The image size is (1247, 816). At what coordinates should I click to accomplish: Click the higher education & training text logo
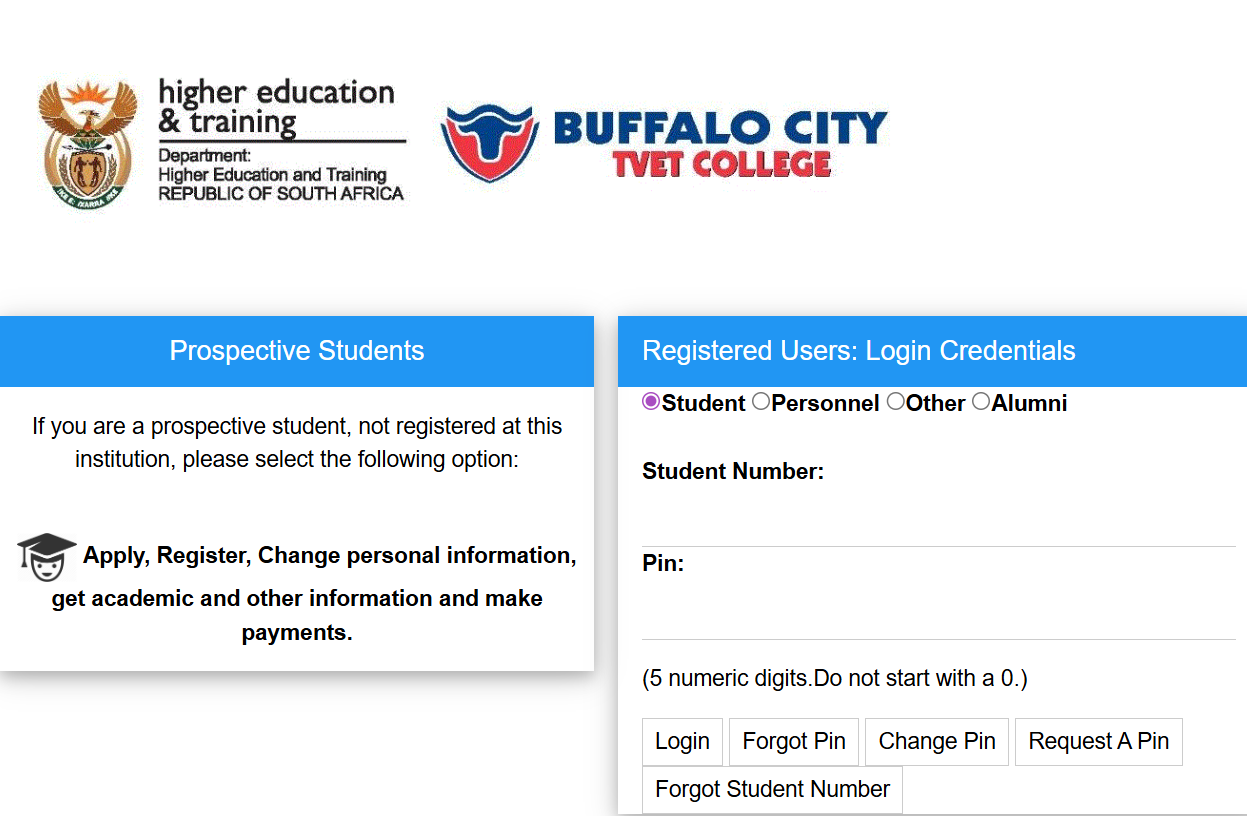(x=282, y=141)
